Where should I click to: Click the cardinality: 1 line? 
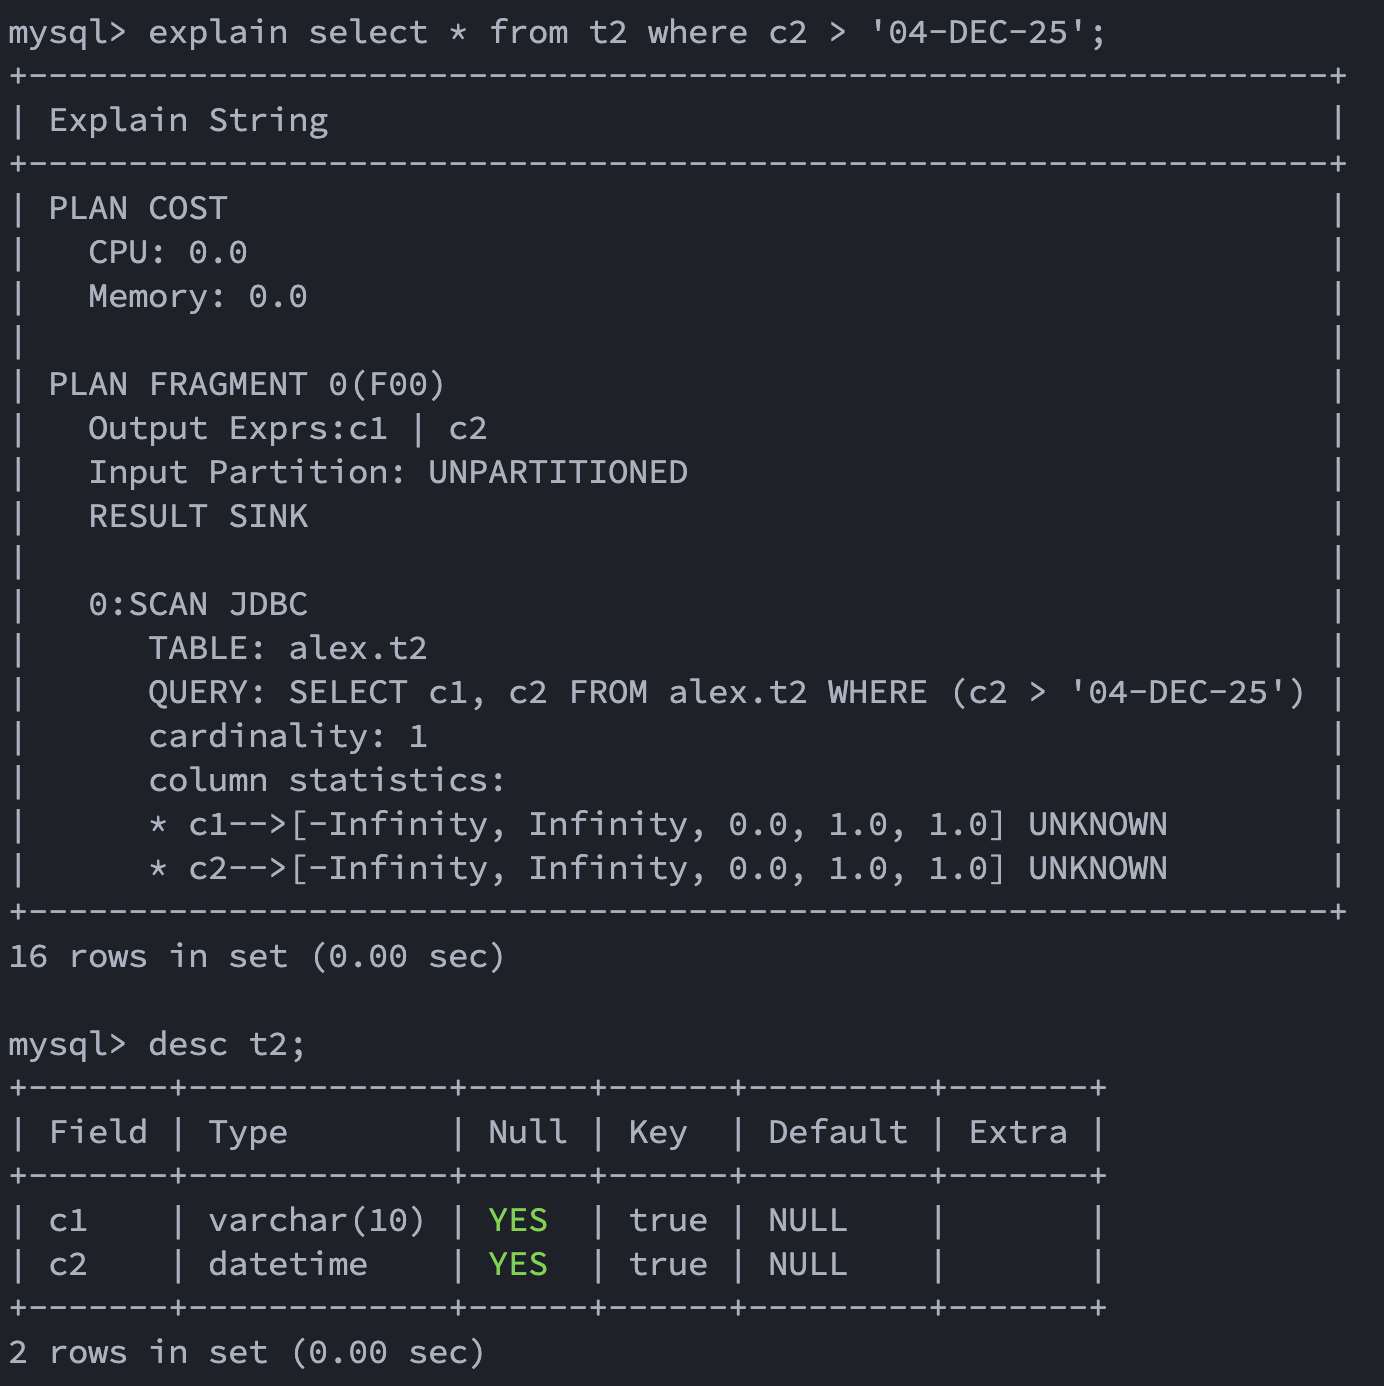(x=288, y=736)
